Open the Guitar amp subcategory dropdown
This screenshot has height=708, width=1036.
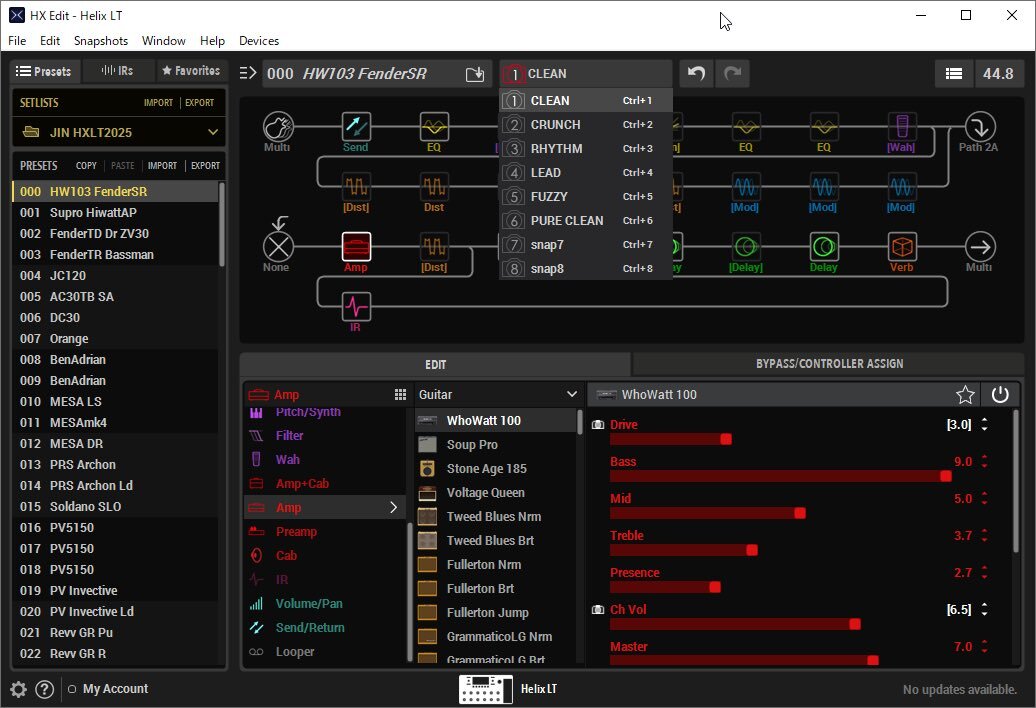coord(497,395)
